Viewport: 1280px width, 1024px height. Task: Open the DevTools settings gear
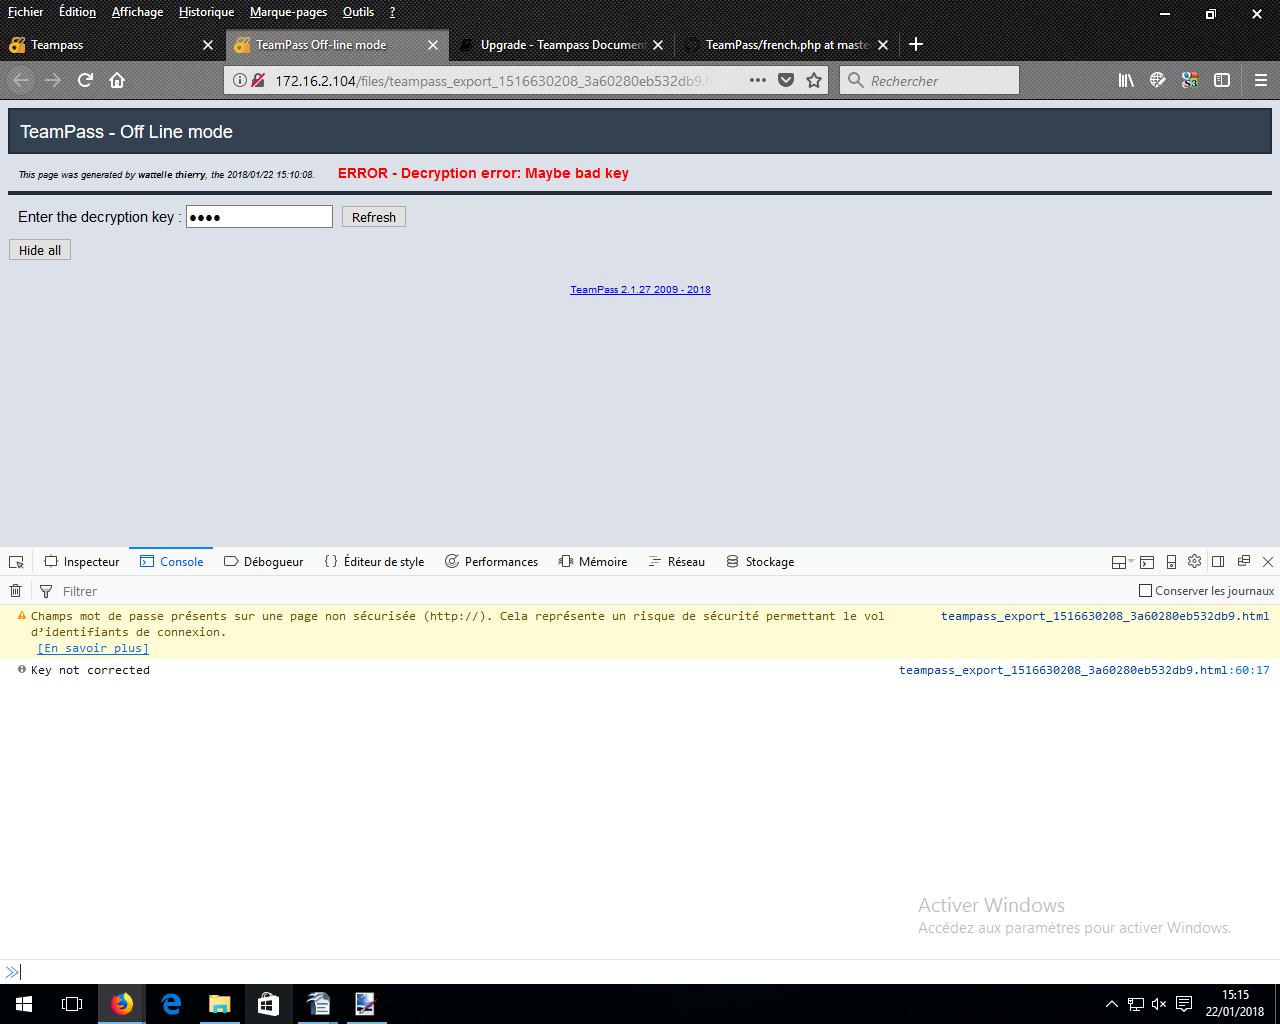pos(1194,561)
